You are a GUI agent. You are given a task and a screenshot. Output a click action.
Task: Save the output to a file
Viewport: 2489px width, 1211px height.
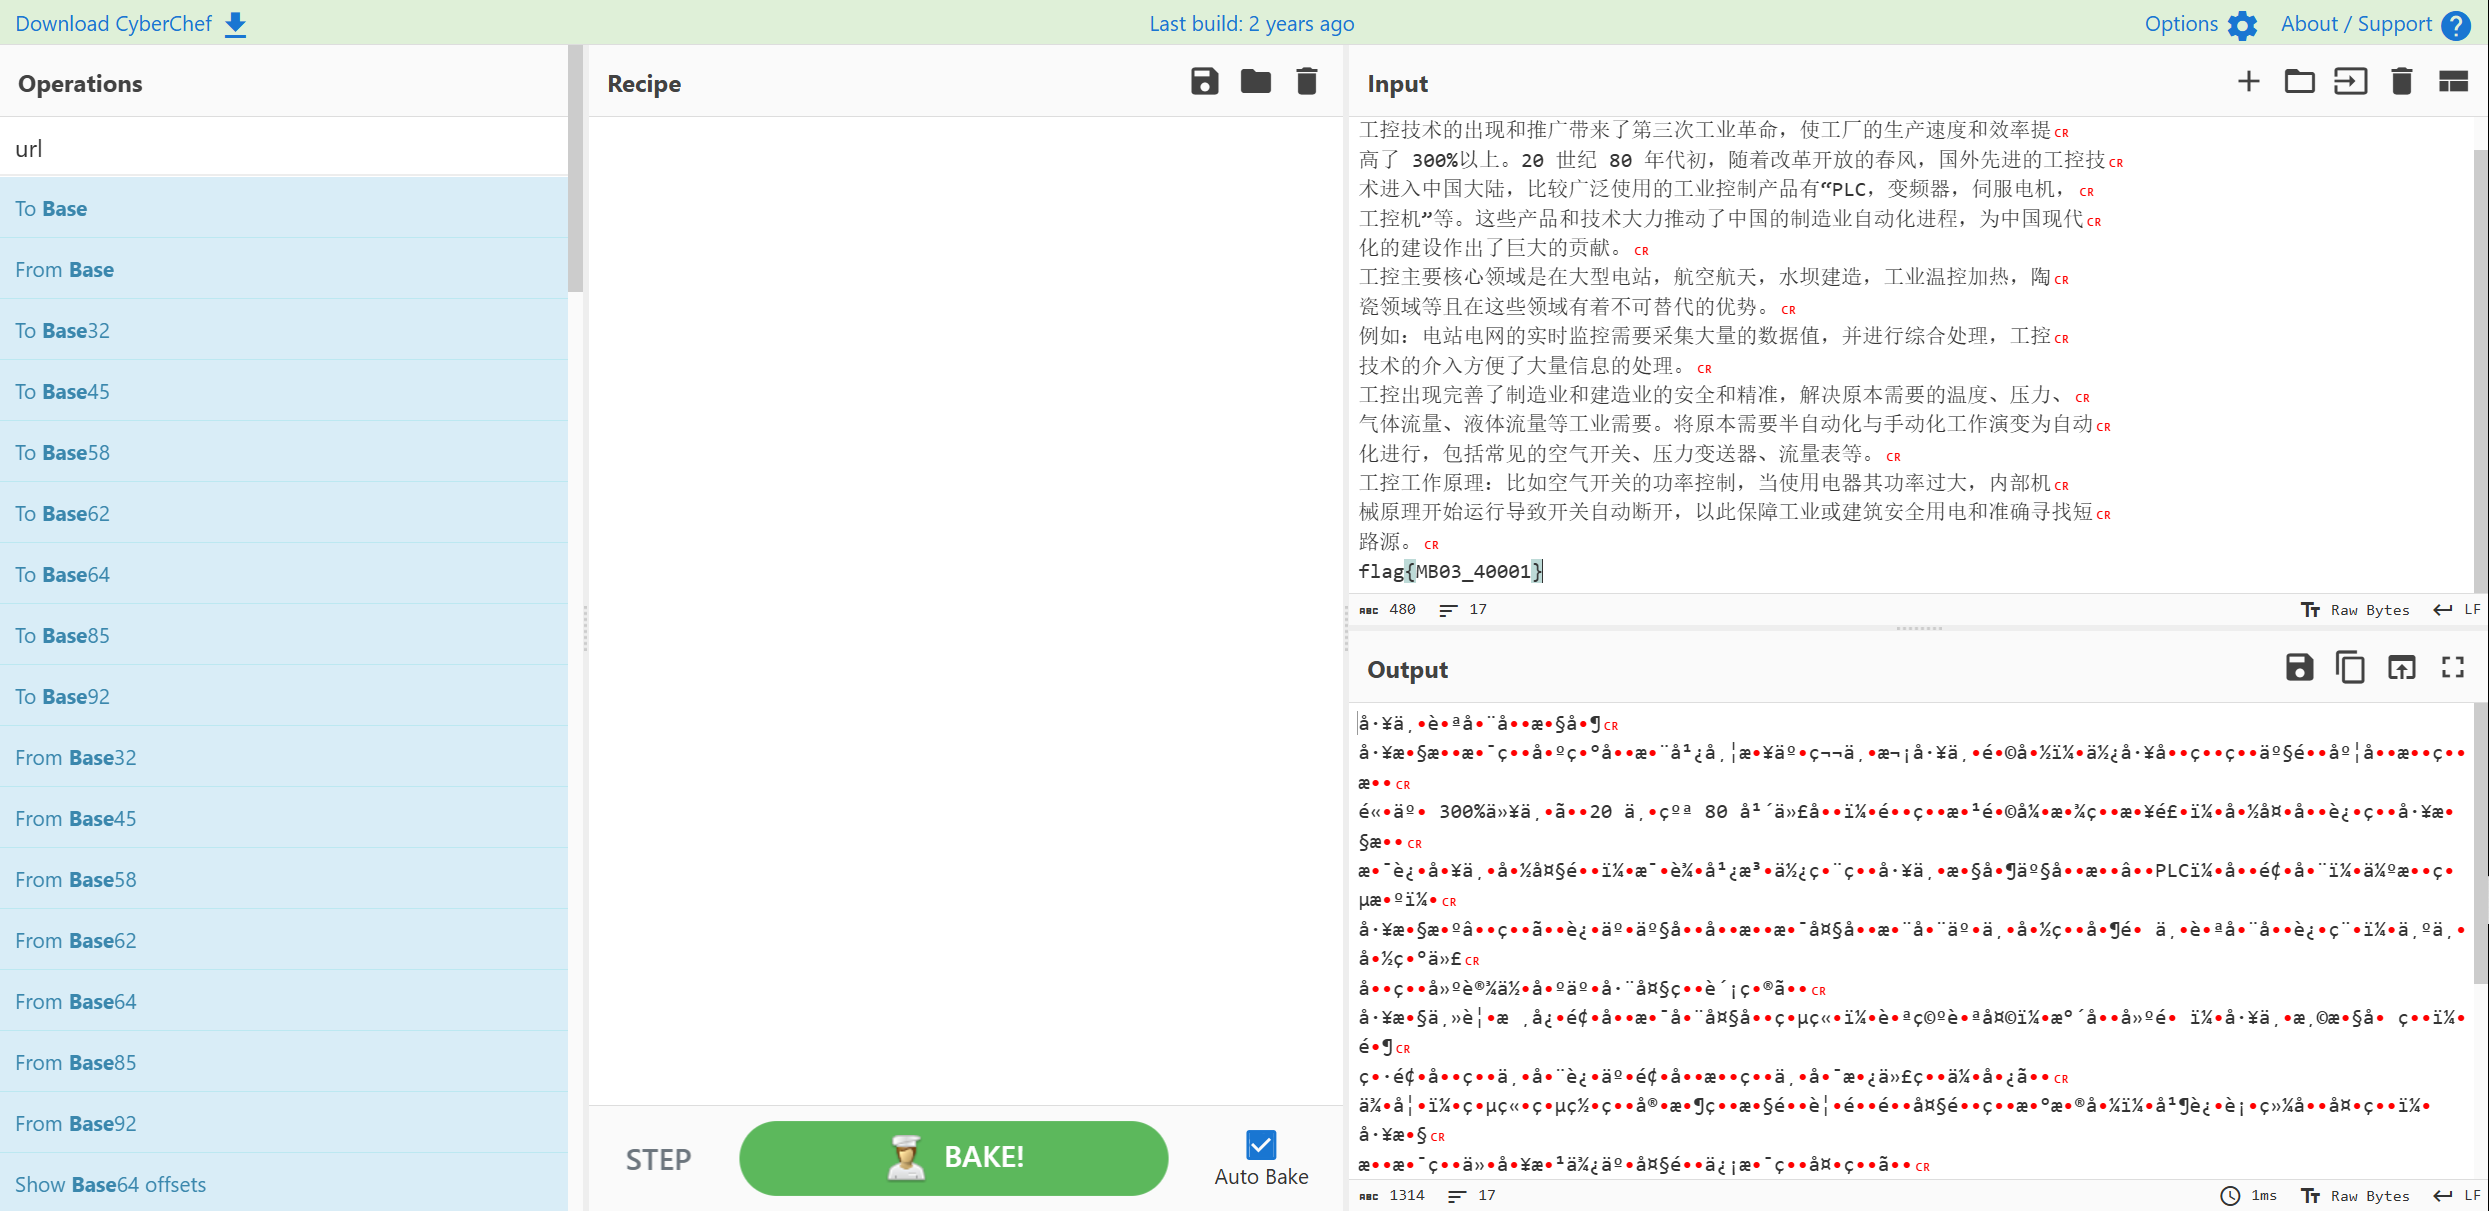tap(2299, 668)
